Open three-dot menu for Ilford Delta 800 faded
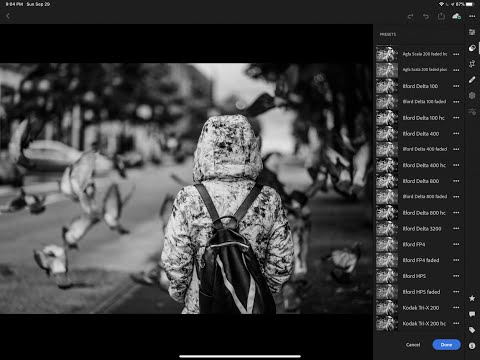Image resolution: width=480 pixels, height=360 pixels. pyautogui.click(x=456, y=197)
